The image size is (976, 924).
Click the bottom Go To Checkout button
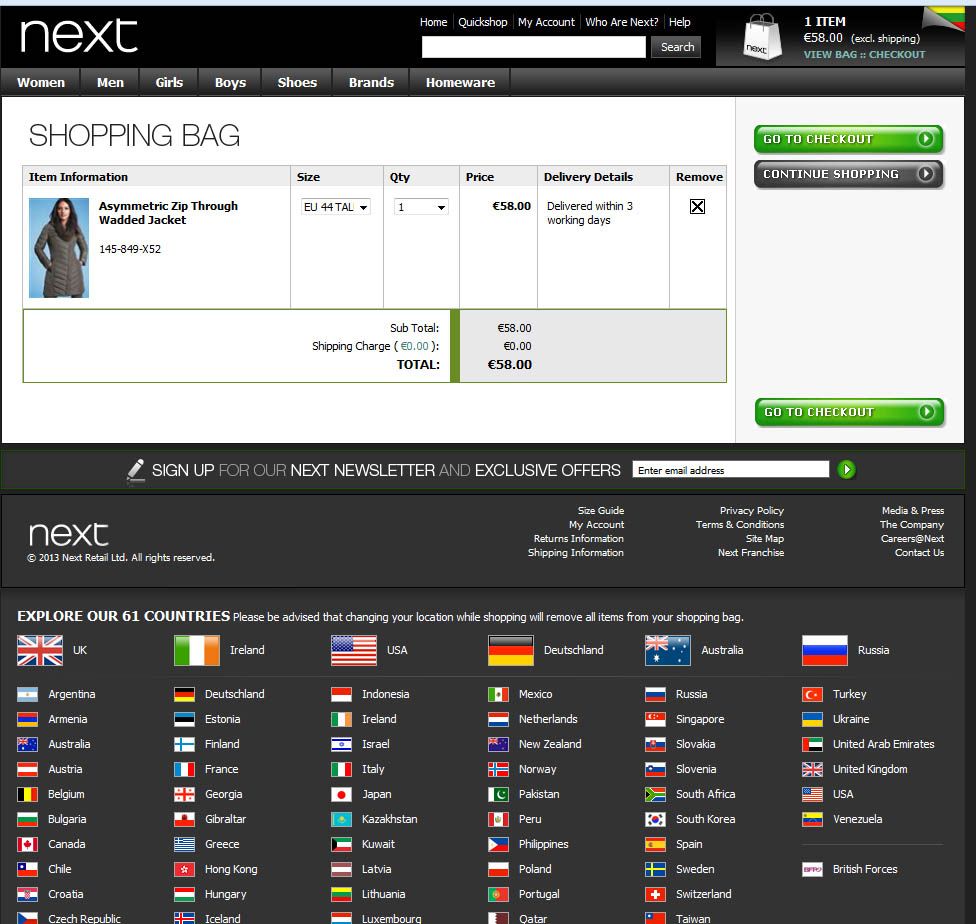850,412
